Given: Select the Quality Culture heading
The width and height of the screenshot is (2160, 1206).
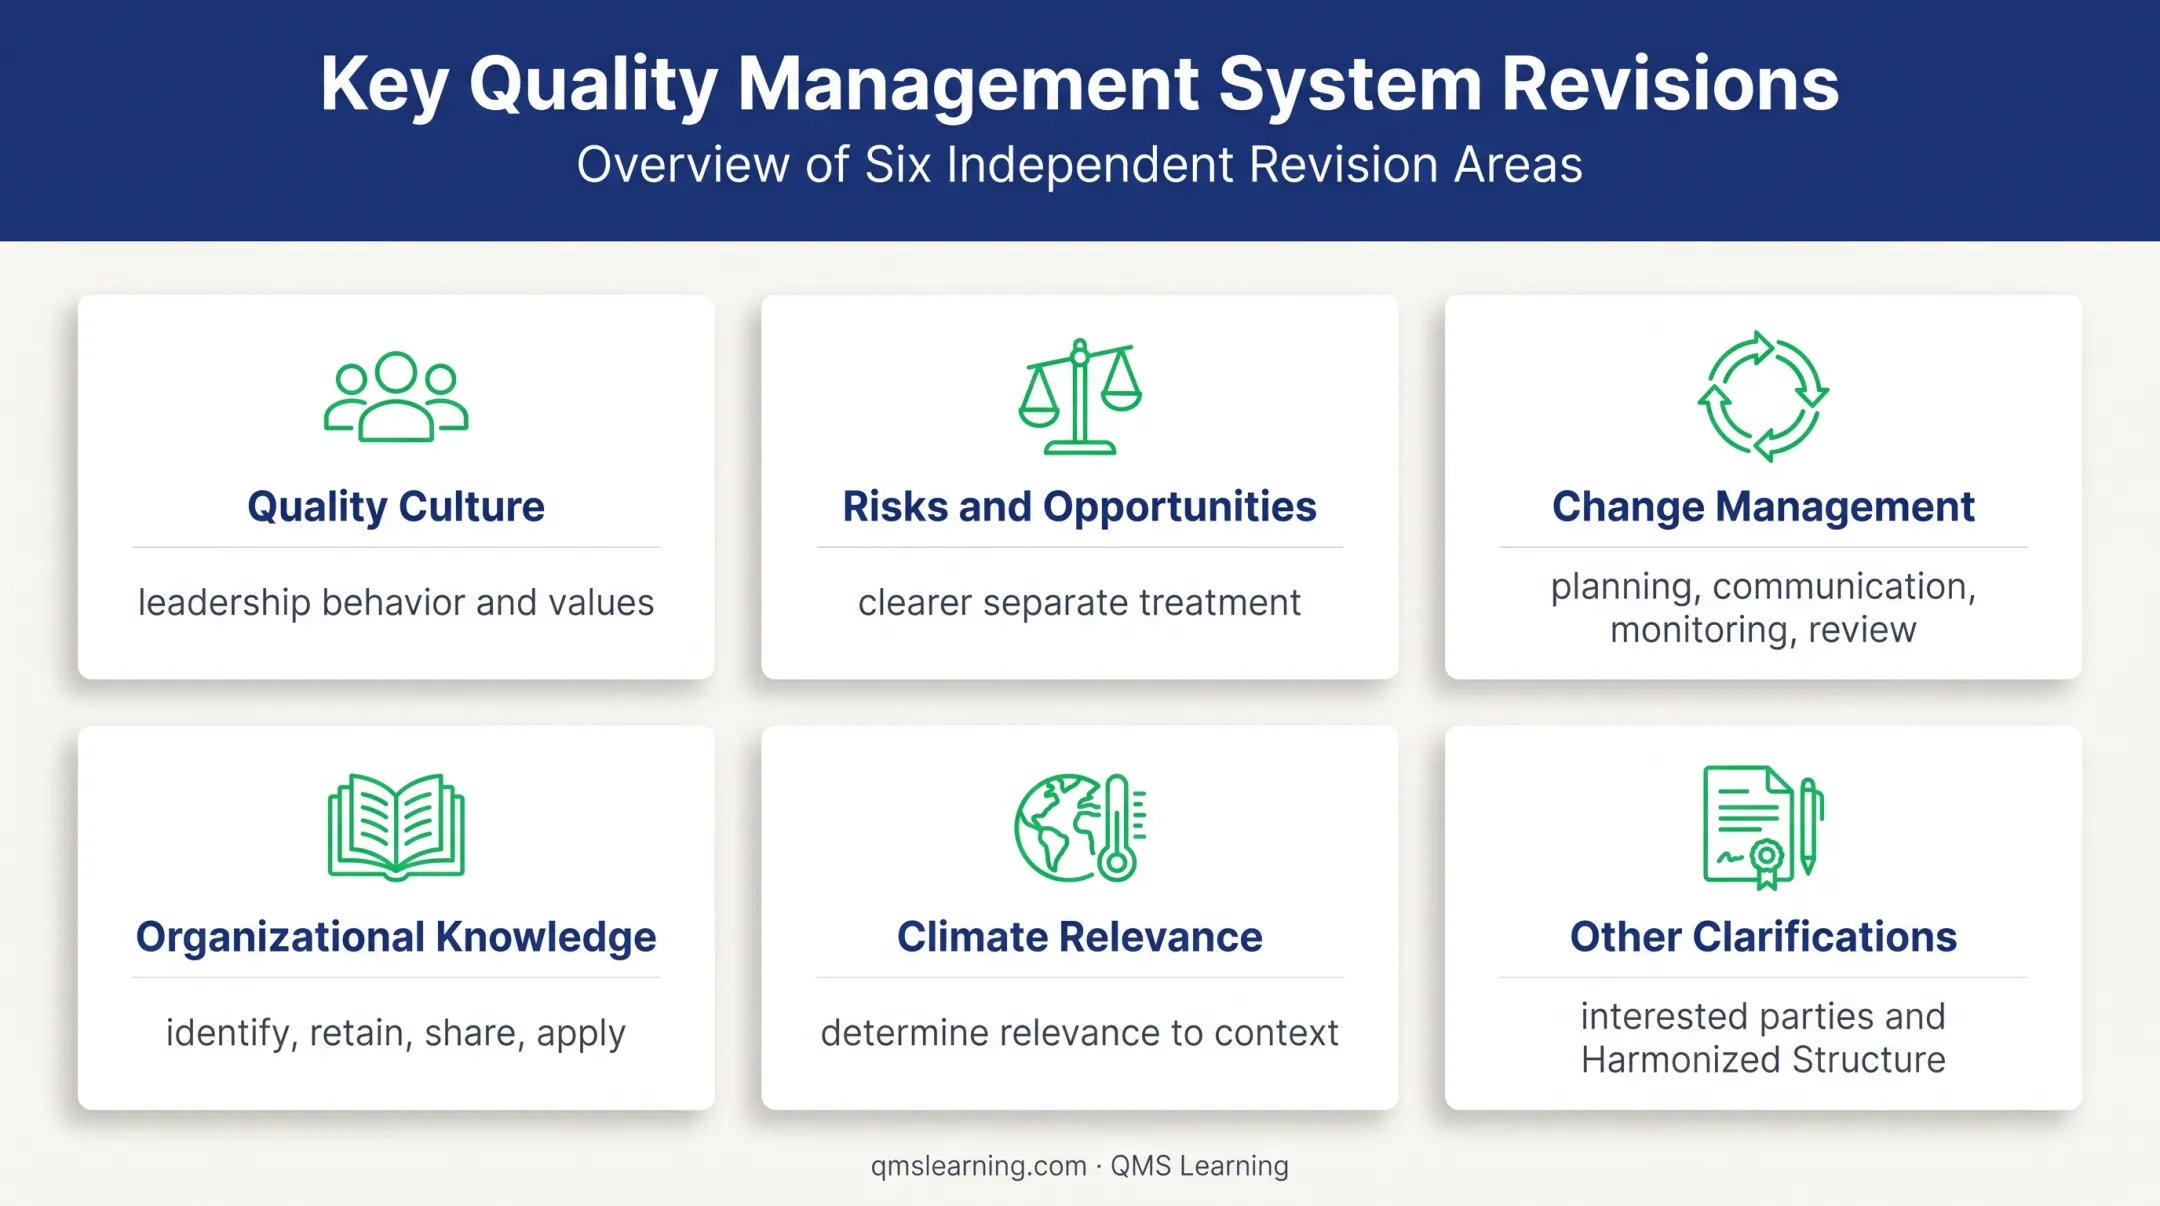Looking at the screenshot, I should click(x=396, y=507).
